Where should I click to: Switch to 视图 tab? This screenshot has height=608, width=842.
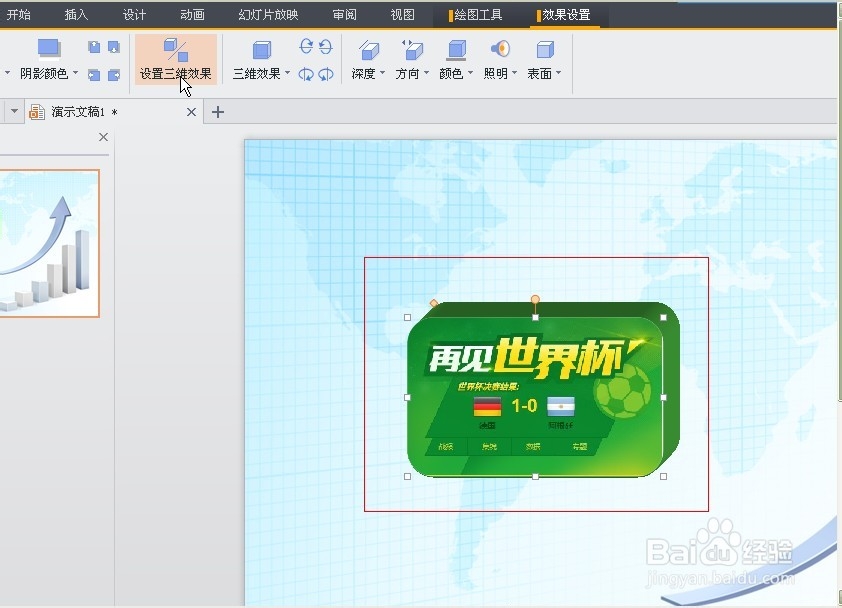[402, 15]
